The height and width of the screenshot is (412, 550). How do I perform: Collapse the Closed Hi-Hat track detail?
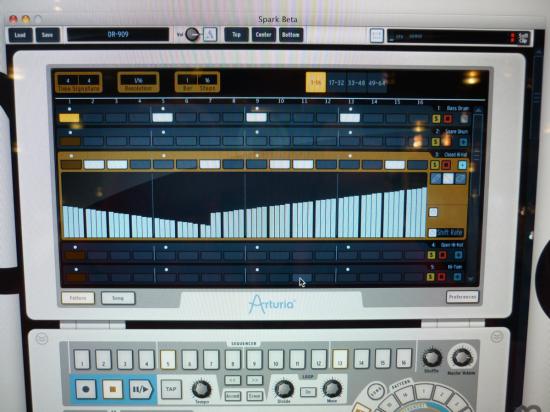(x=462, y=165)
